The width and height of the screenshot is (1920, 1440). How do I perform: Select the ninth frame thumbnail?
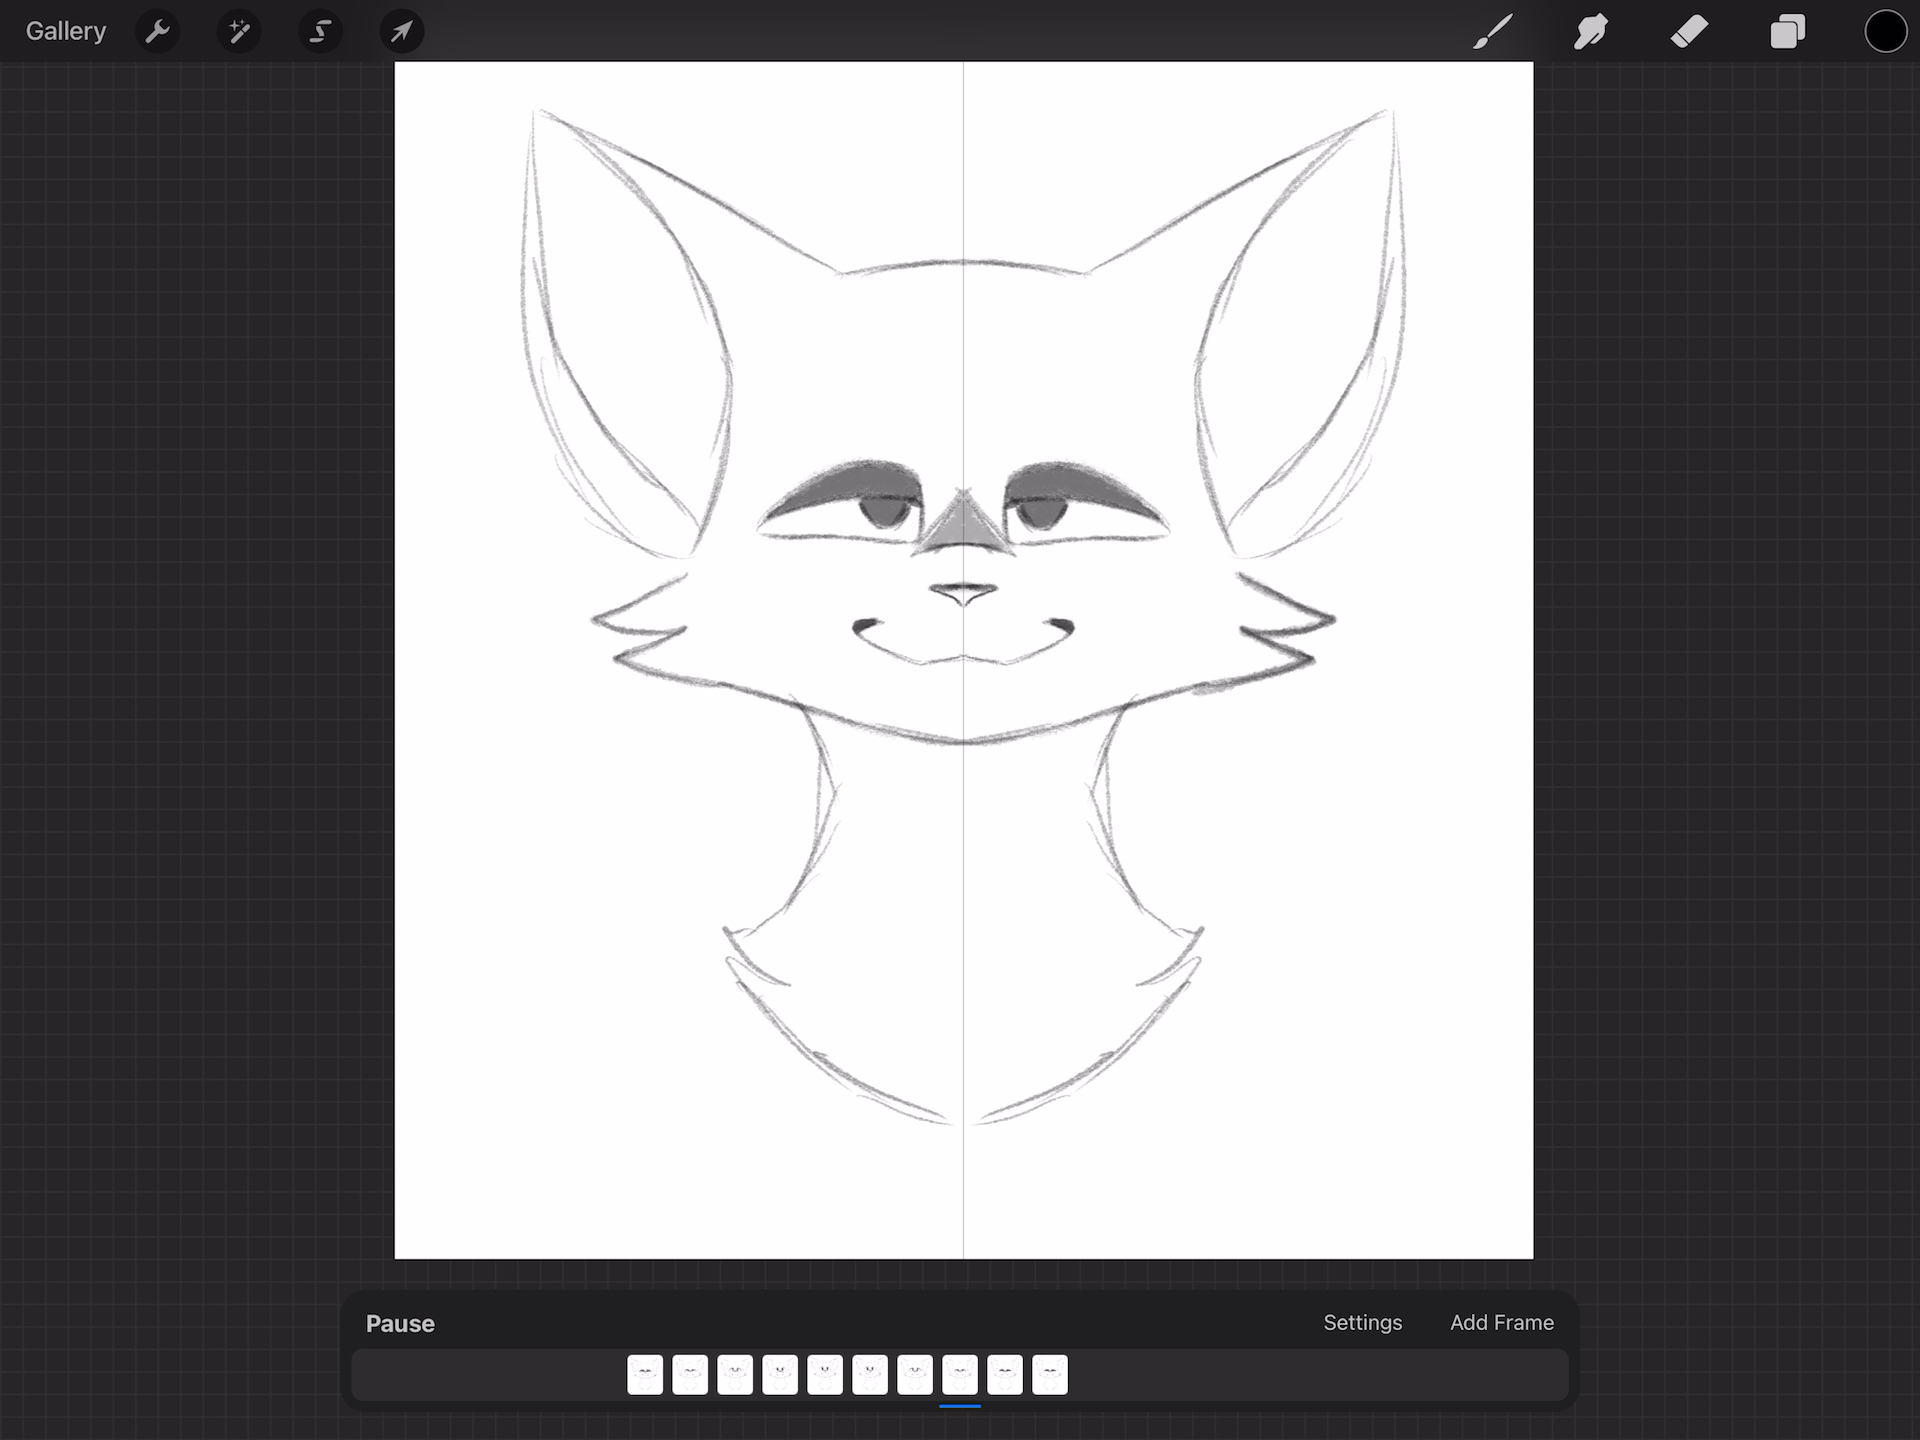(1005, 1375)
